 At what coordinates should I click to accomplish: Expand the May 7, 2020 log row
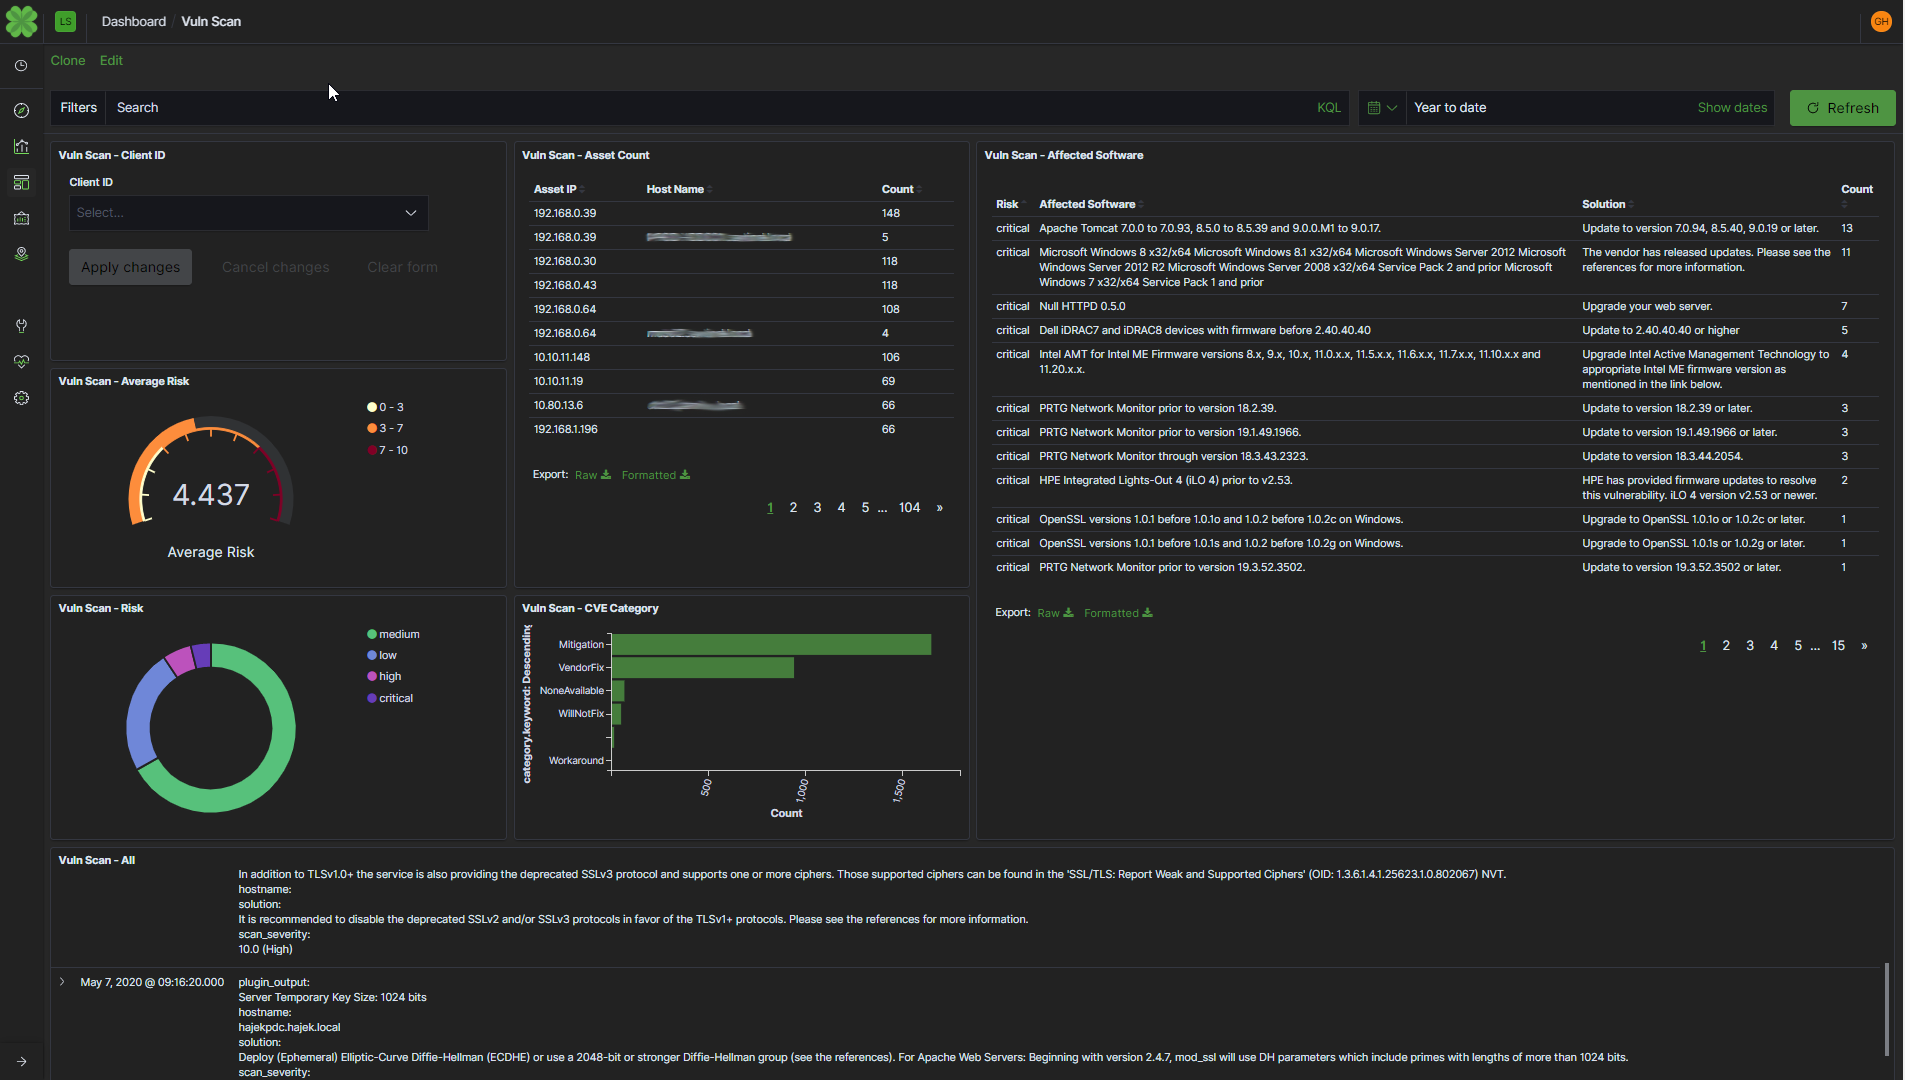(x=62, y=982)
